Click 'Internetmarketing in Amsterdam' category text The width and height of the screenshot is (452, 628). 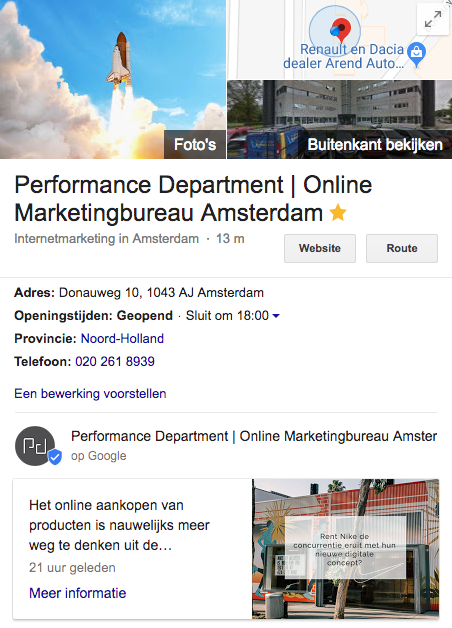106,239
